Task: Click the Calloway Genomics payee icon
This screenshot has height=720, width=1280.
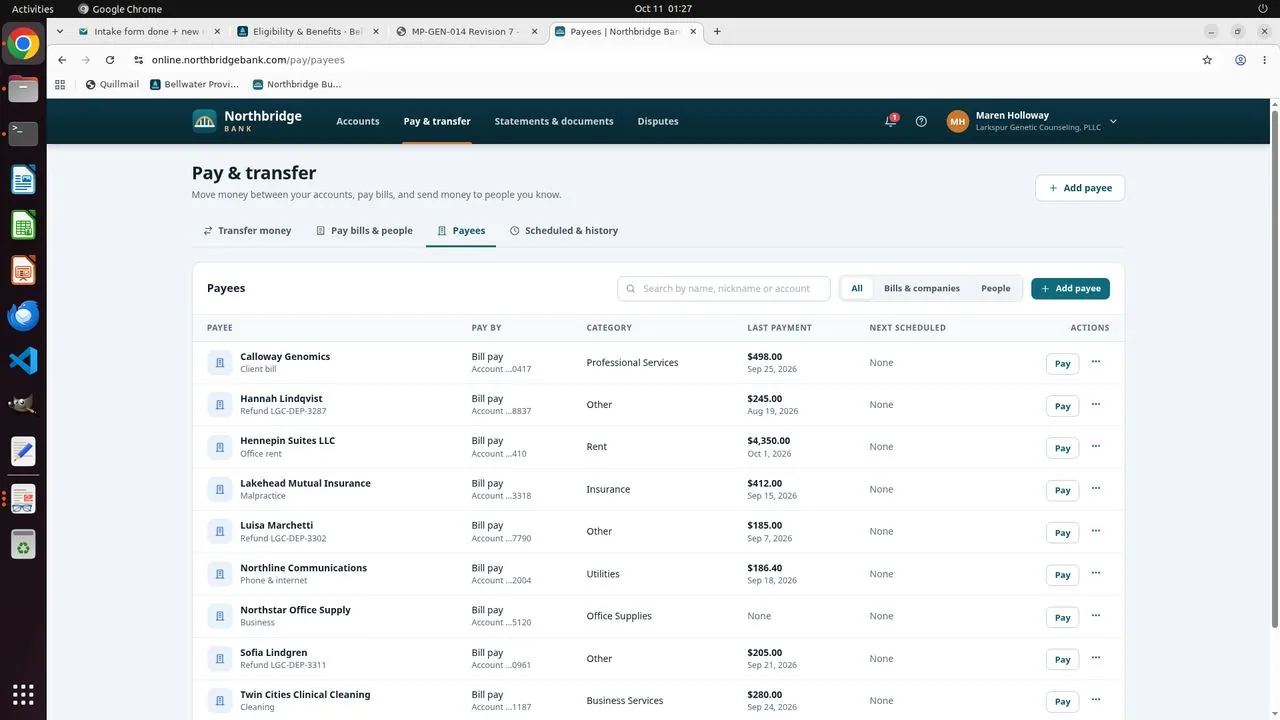Action: click(x=220, y=363)
